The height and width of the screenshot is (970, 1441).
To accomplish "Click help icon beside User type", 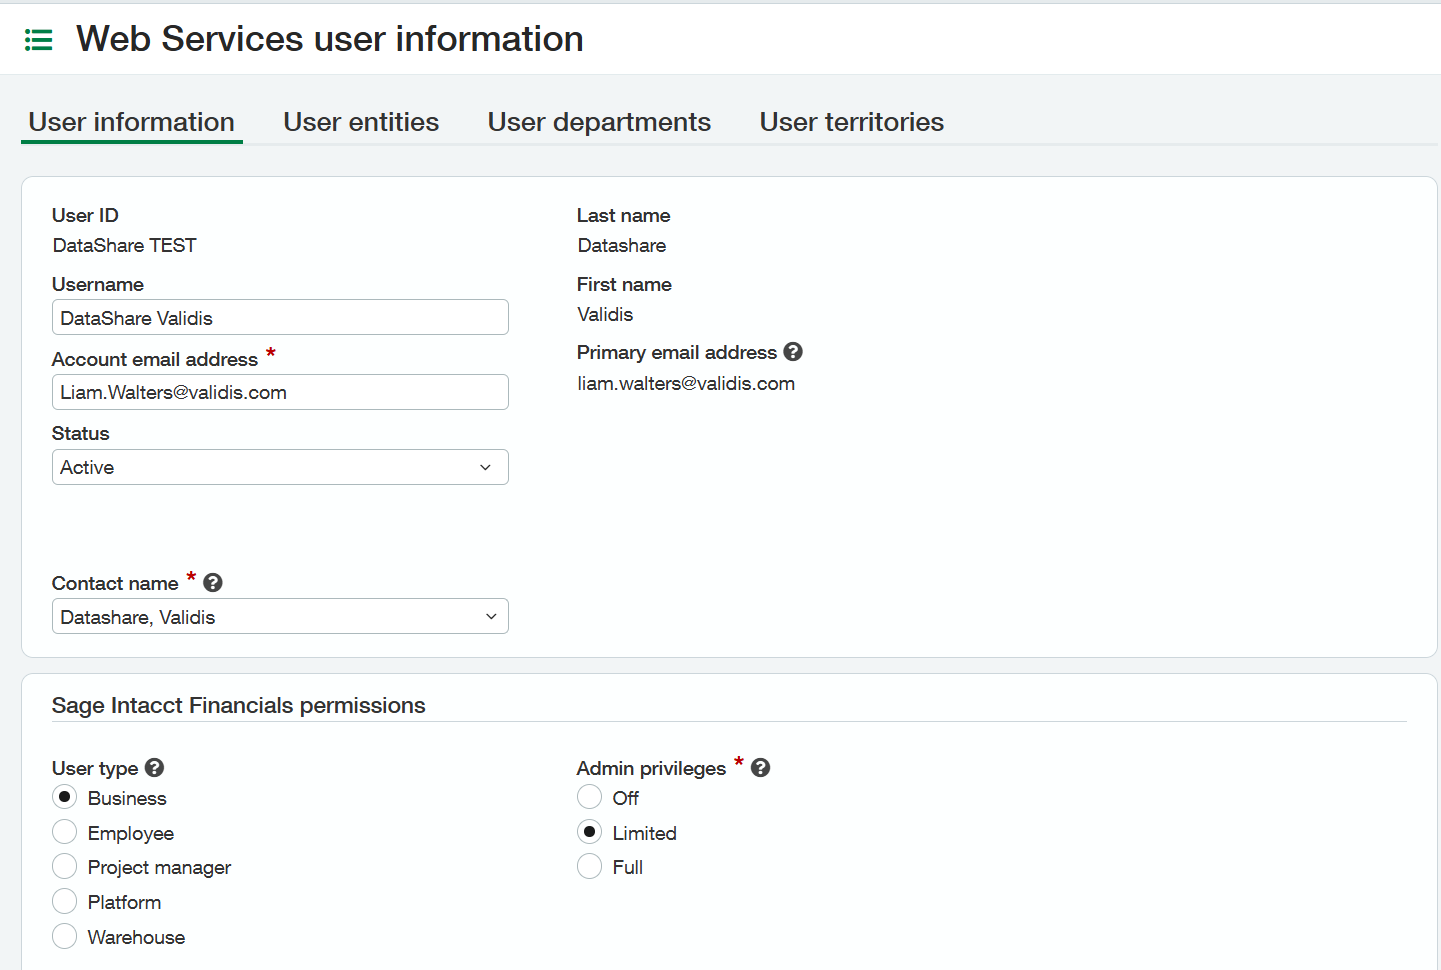I will tap(154, 768).
